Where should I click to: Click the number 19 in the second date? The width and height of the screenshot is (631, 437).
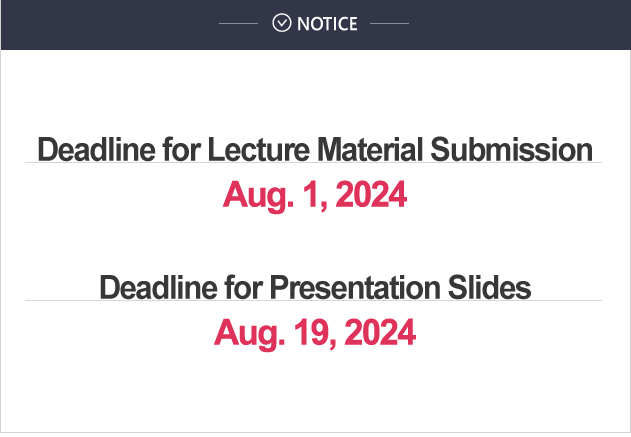tap(315, 332)
